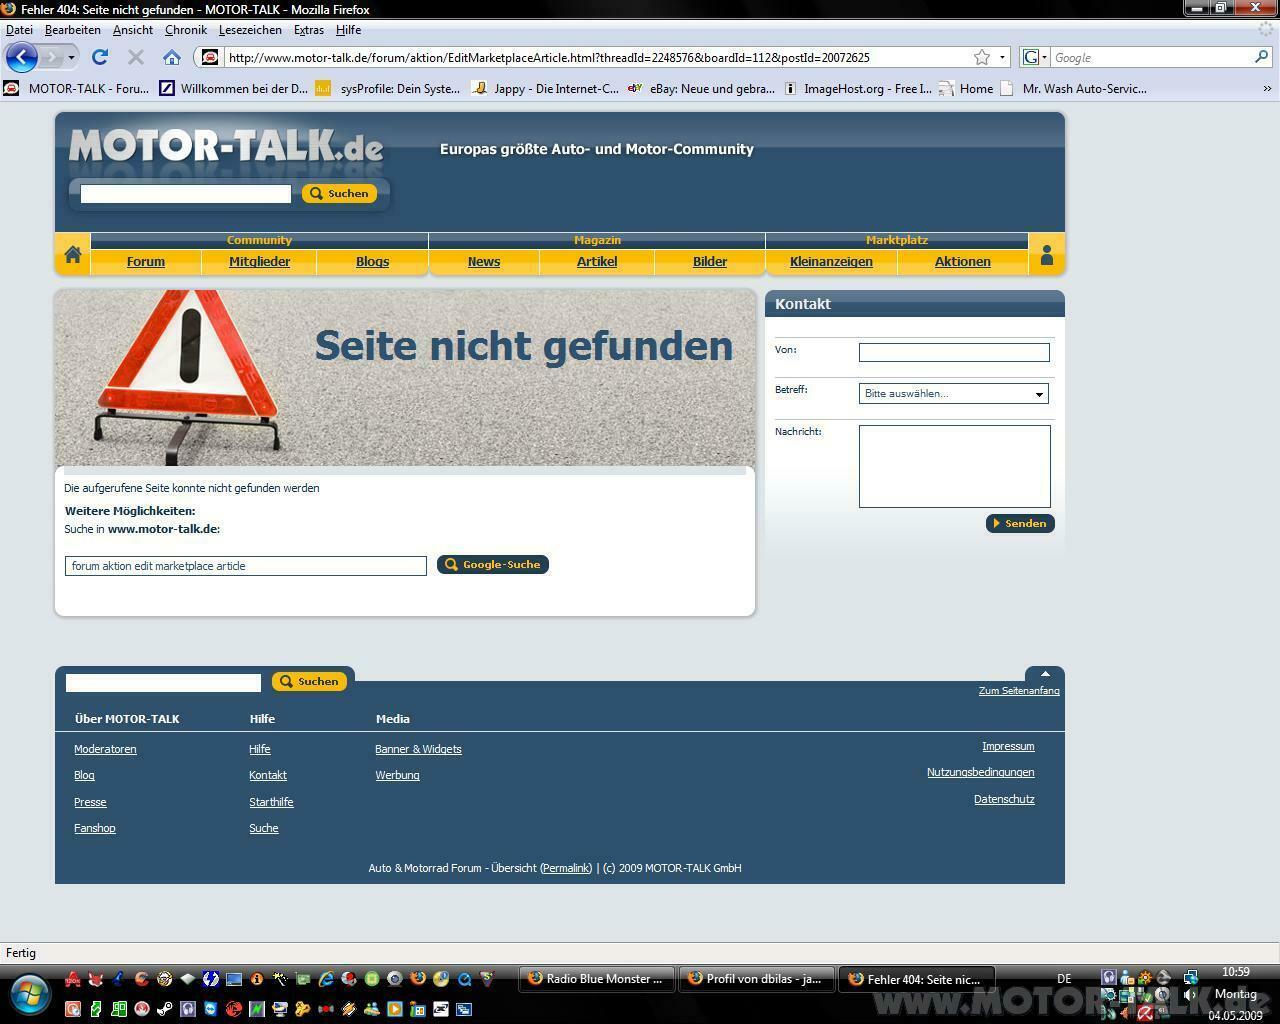Click the stop loading X icon

136,57
